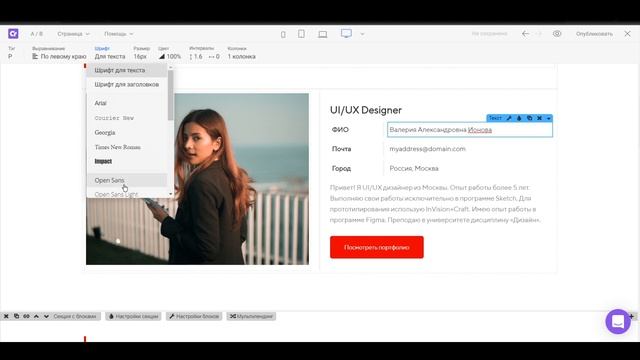Click the redo forward arrow
The width and height of the screenshot is (640, 360).
click(539, 34)
